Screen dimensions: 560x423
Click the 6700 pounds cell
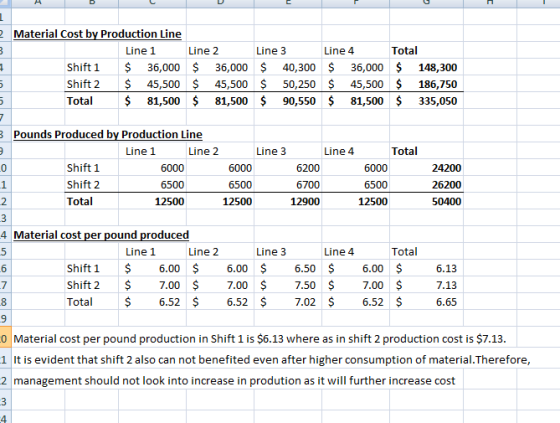pos(288,185)
